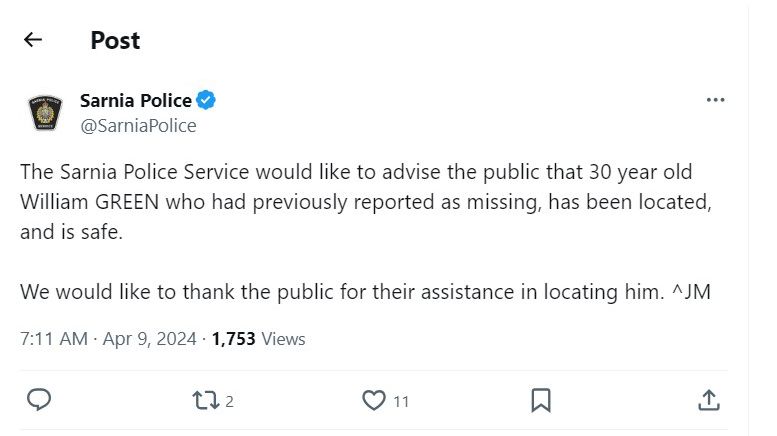777x436 pixels.
Task: Open the three-dot more options menu
Action: (x=715, y=100)
